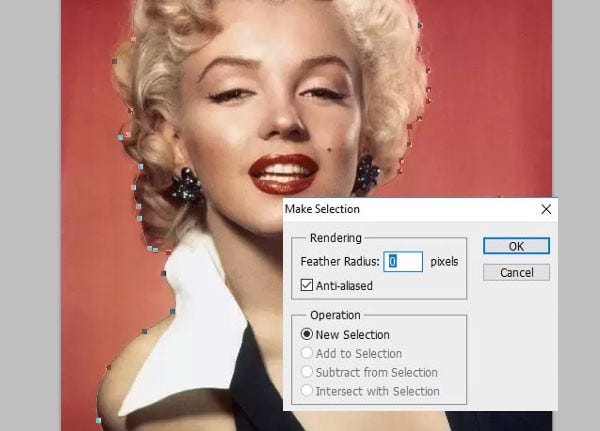Cancel the Make Selection dialog

click(x=516, y=272)
